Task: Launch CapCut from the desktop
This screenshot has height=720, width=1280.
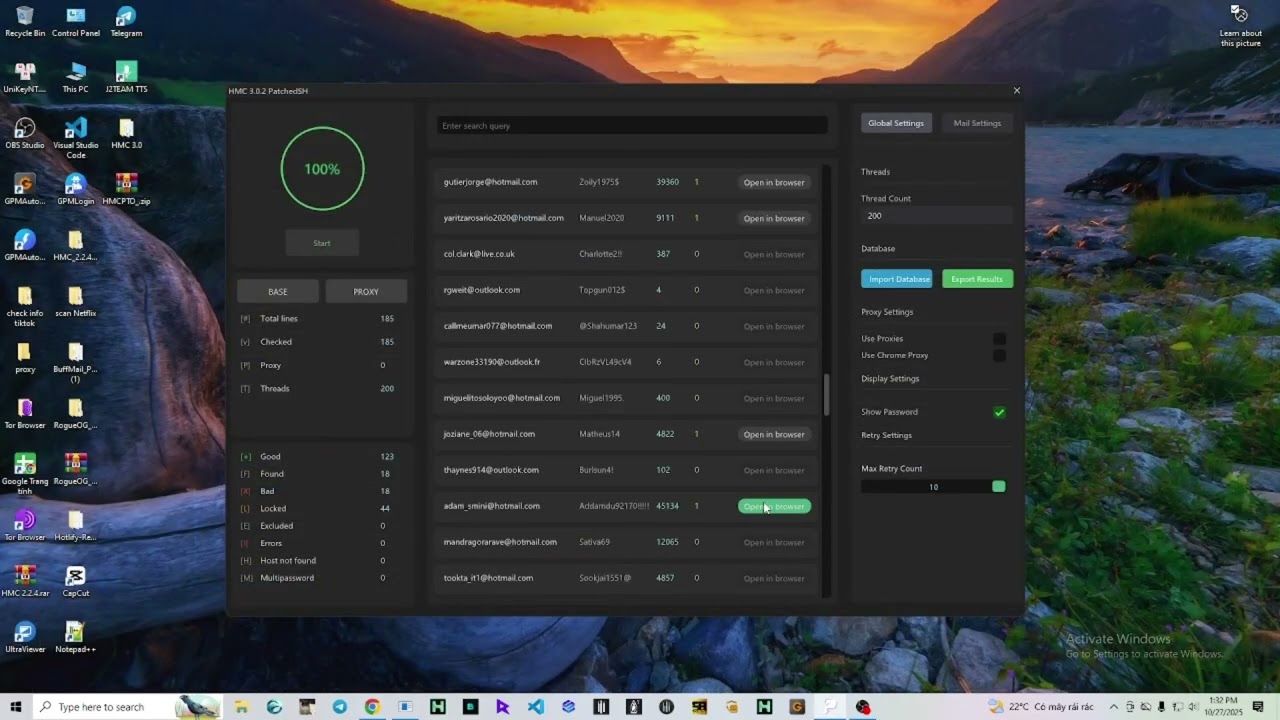Action: click(x=75, y=581)
